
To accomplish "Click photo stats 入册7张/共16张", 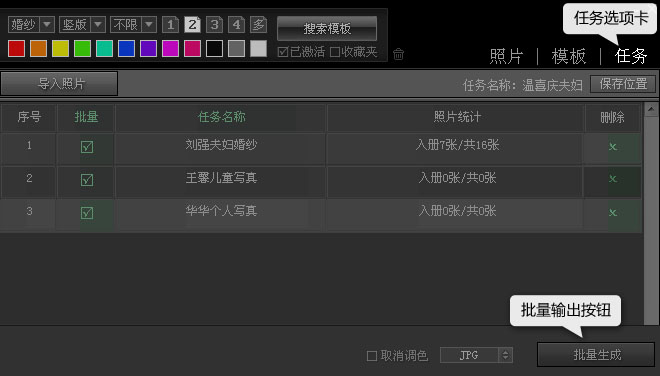I will (457, 145).
